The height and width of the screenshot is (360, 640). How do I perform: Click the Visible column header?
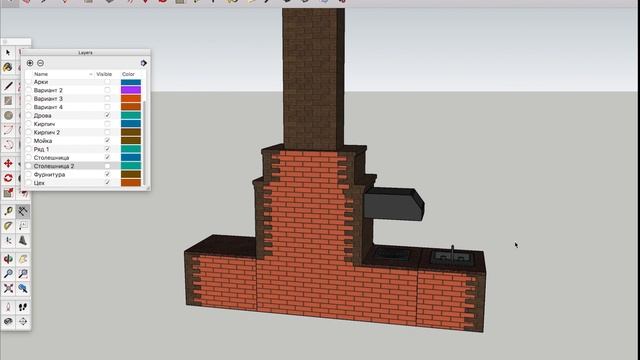[104, 74]
